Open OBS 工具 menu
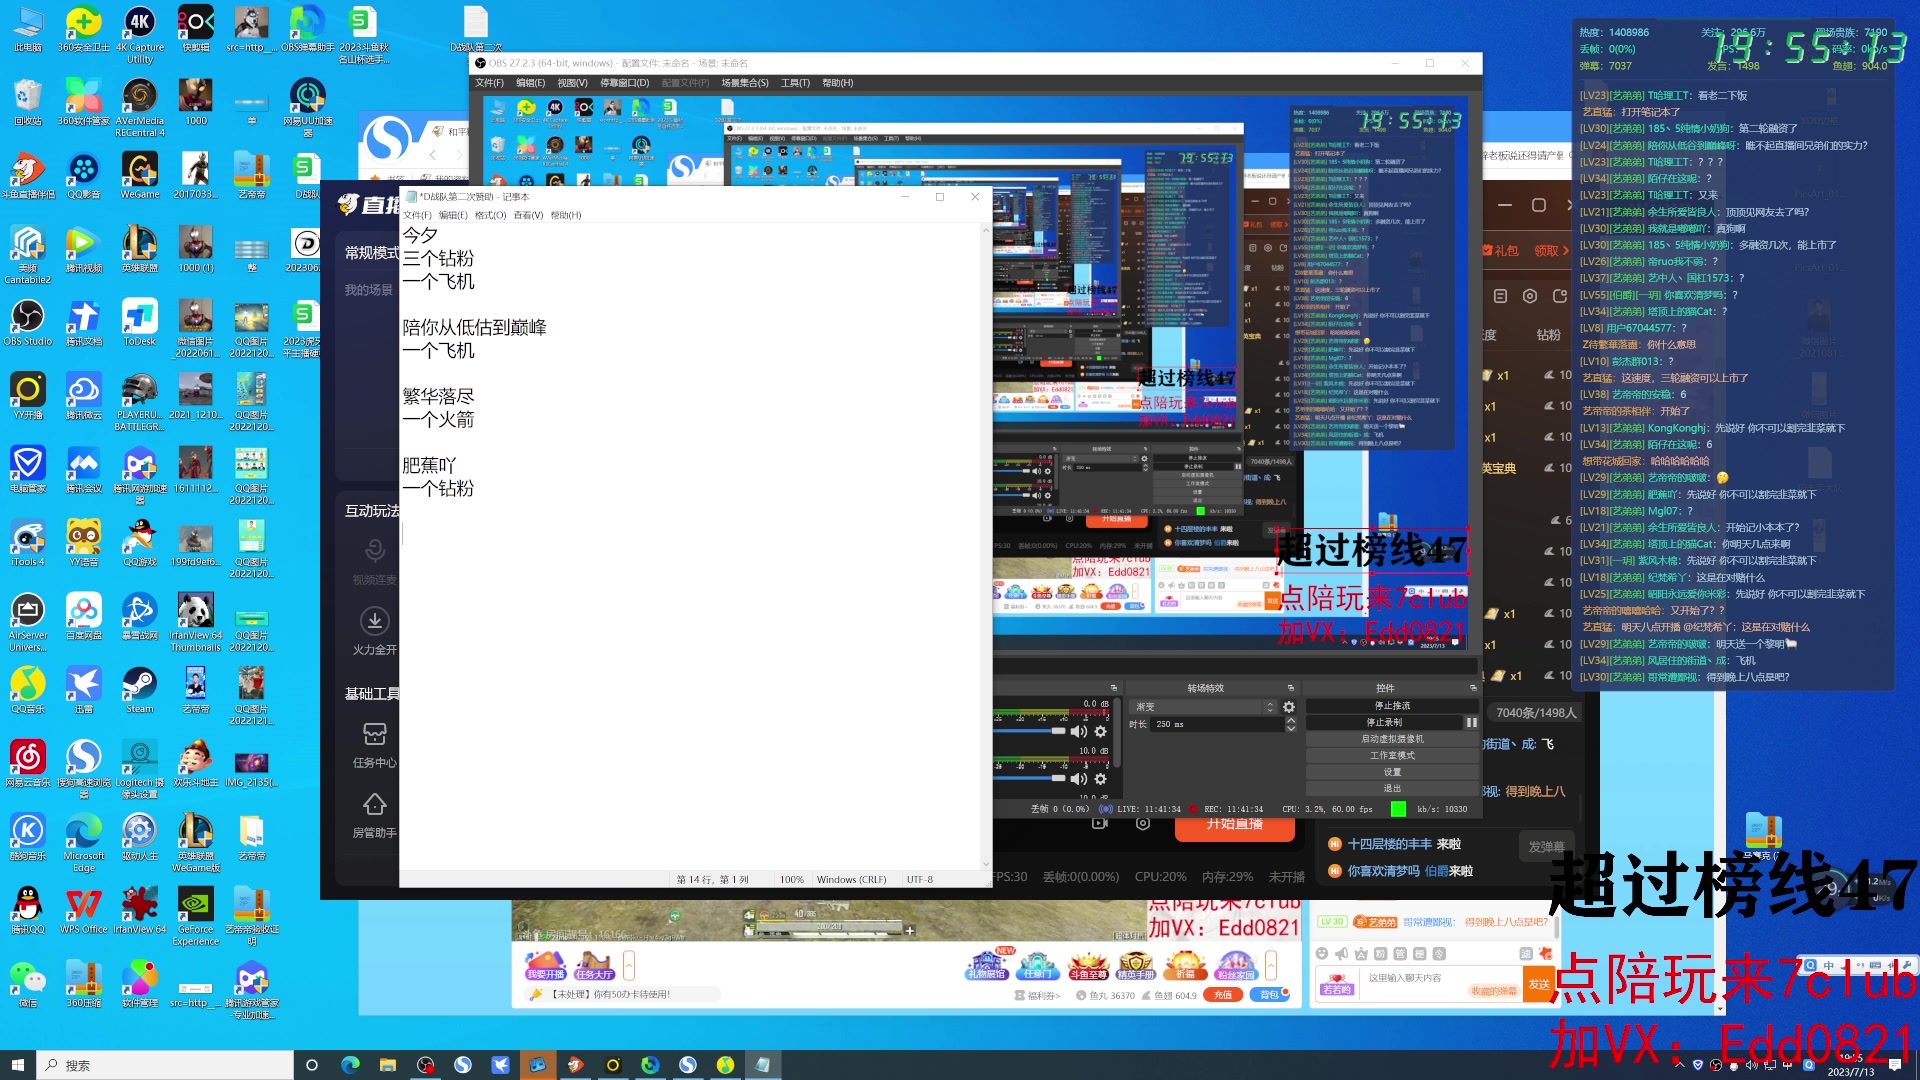The image size is (1920, 1080). tap(795, 83)
